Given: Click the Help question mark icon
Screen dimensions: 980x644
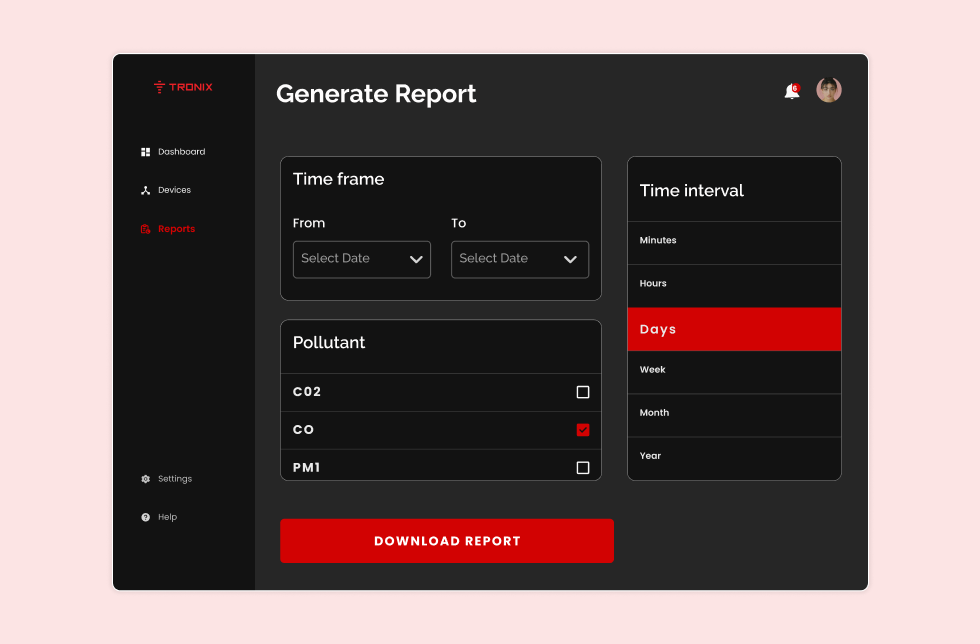Looking at the screenshot, I should tap(145, 517).
